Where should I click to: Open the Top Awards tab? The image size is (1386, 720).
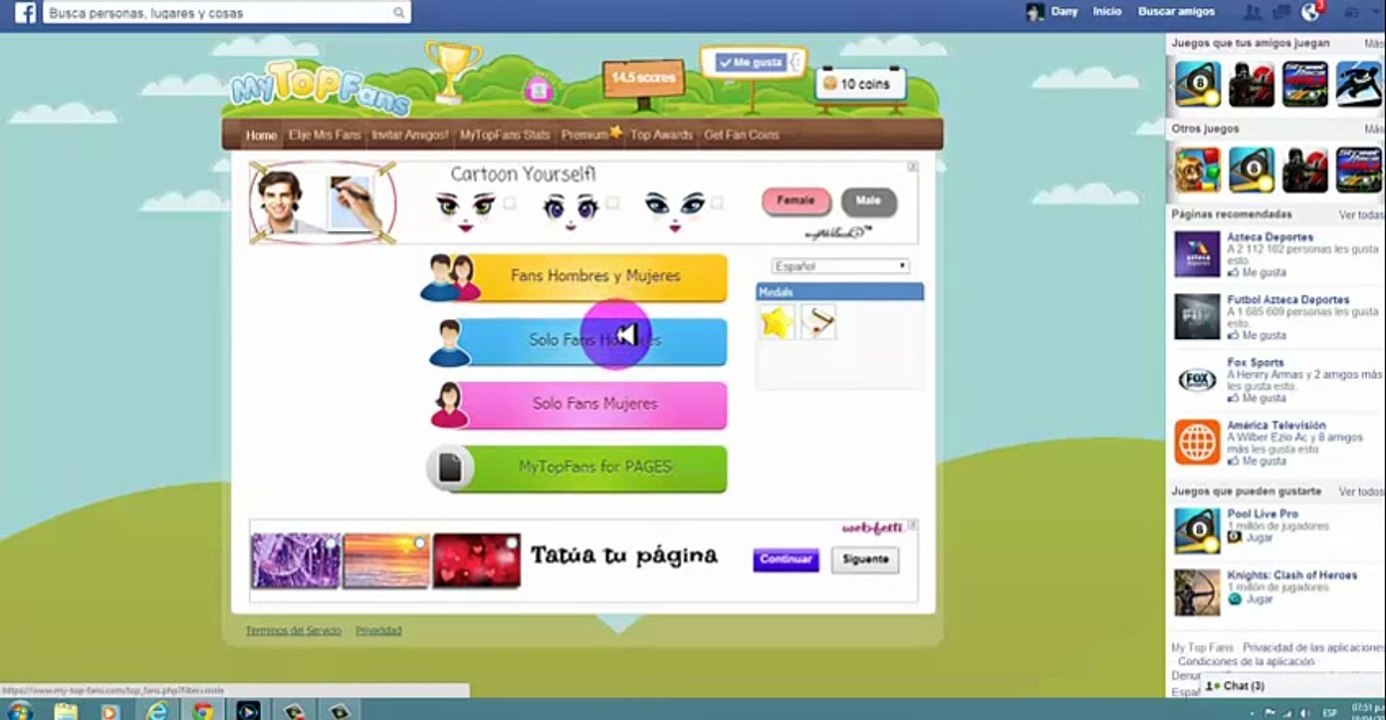(661, 135)
